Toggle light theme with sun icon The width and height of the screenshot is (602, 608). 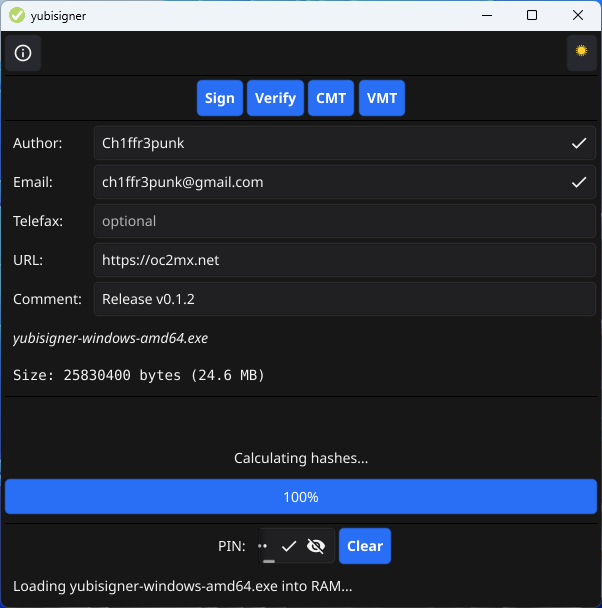pyautogui.click(x=581, y=53)
